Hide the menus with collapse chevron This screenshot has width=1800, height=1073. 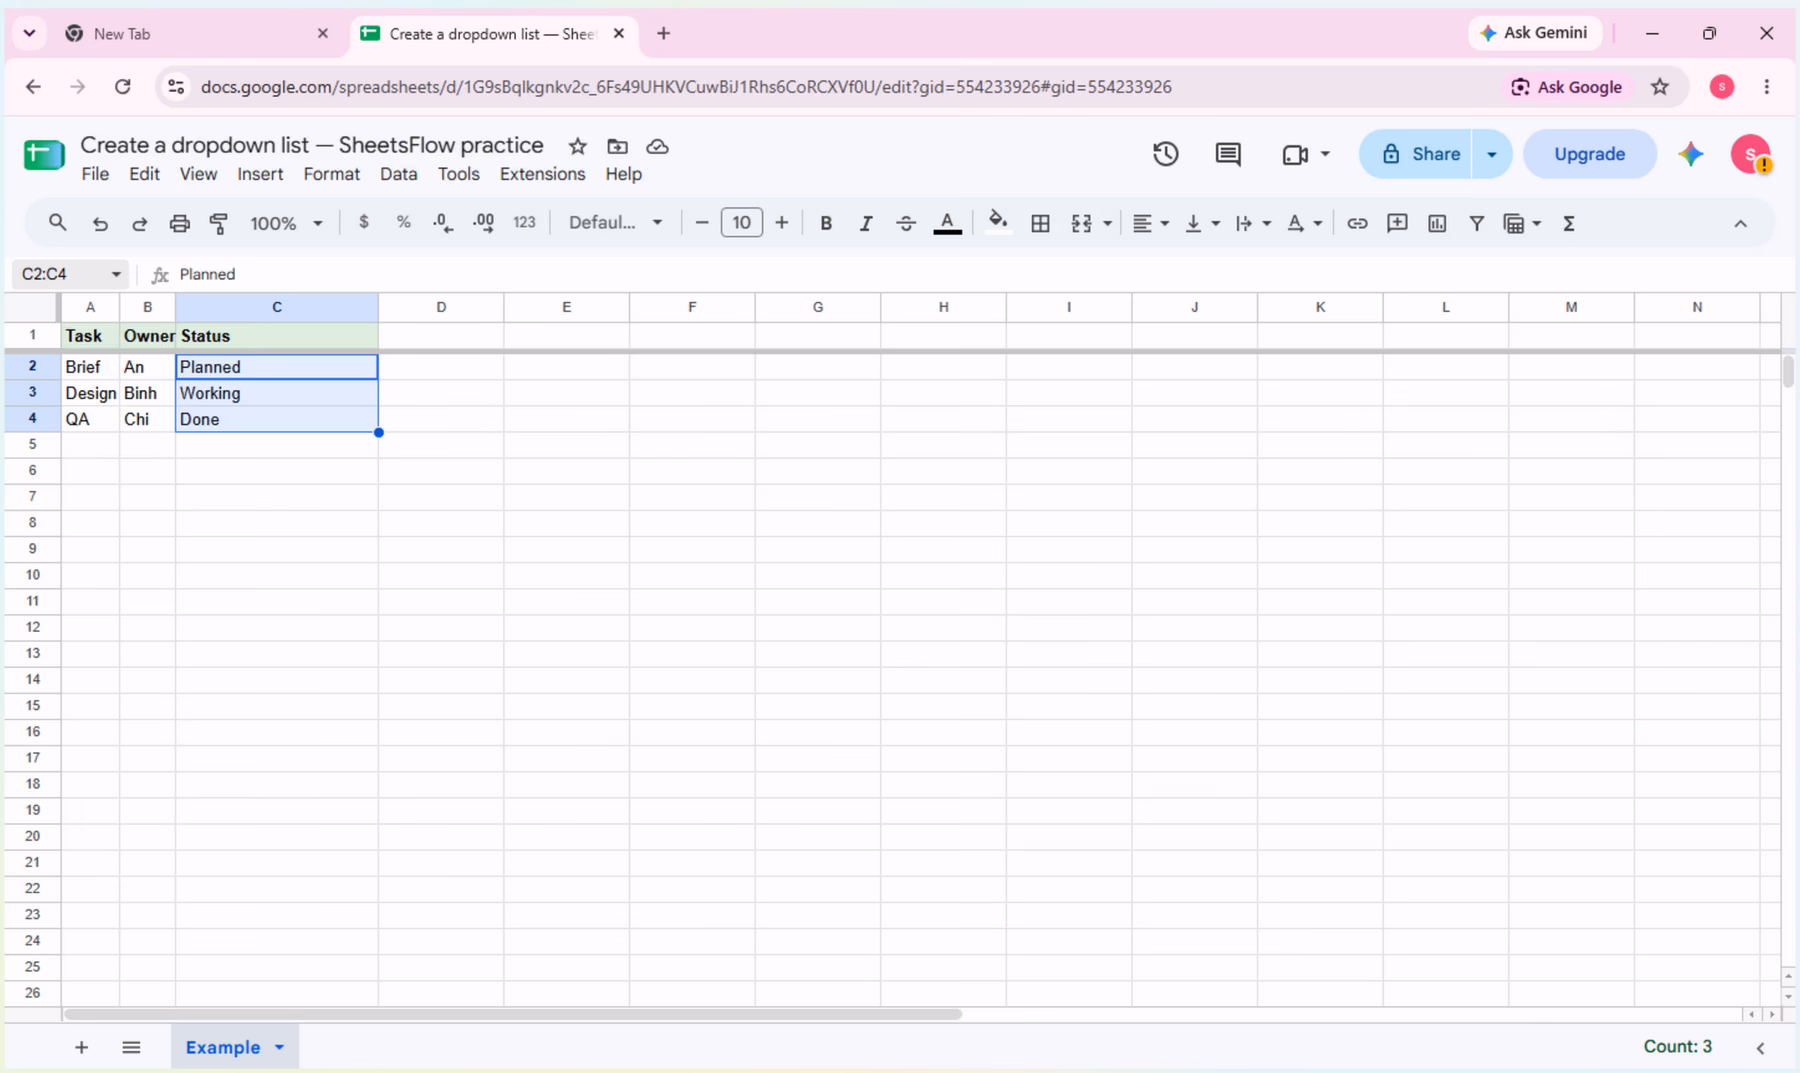pyautogui.click(x=1740, y=223)
